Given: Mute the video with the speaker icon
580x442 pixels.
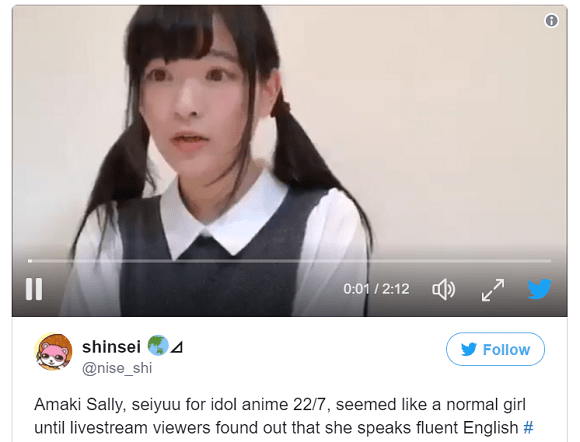Looking at the screenshot, I should click(444, 289).
